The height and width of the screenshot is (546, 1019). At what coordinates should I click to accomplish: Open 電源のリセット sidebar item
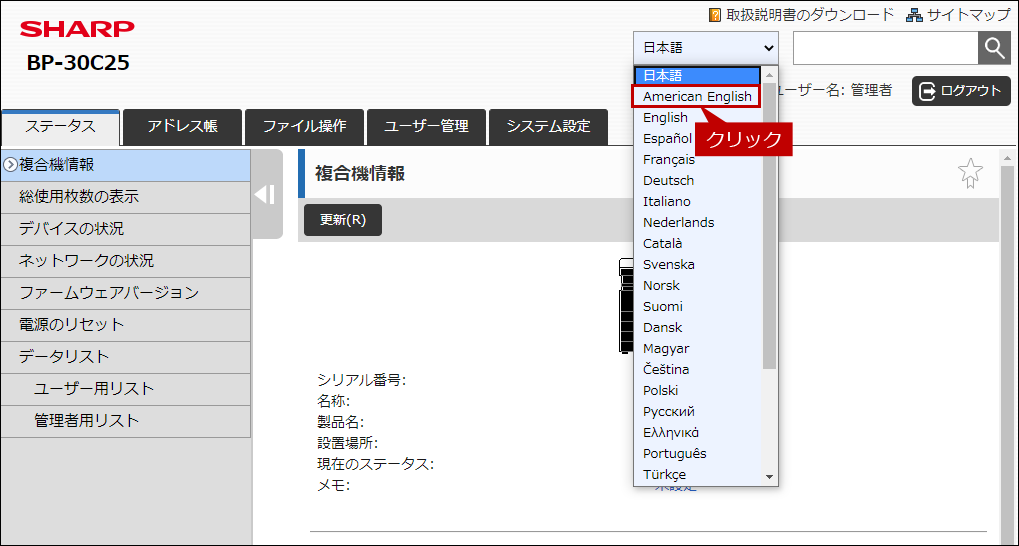(125, 325)
